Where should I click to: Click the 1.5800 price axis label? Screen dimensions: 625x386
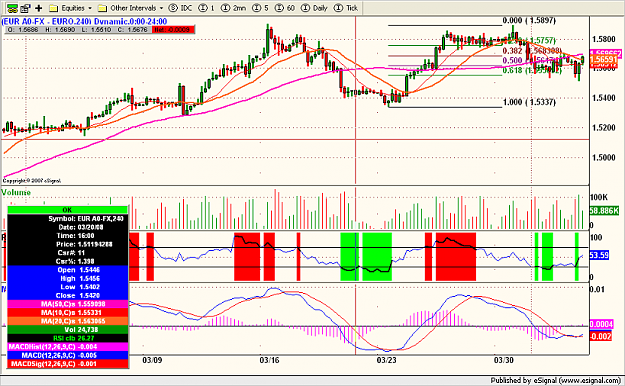[603, 39]
